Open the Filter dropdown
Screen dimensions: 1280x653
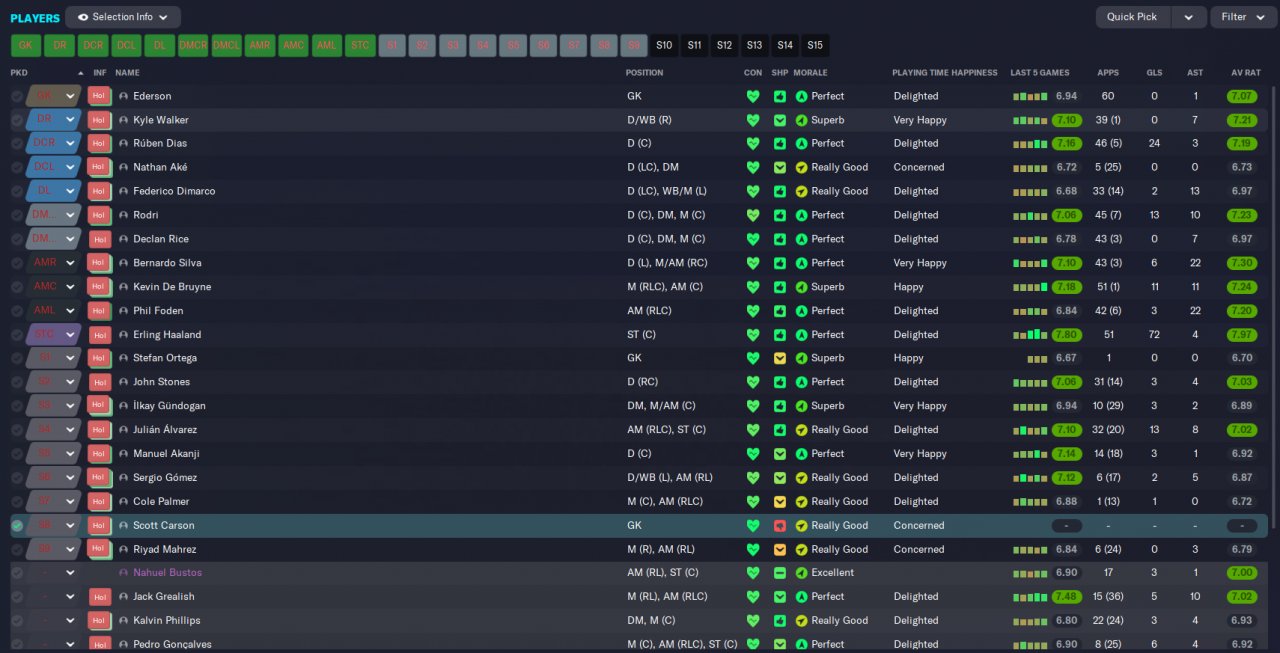(1241, 17)
